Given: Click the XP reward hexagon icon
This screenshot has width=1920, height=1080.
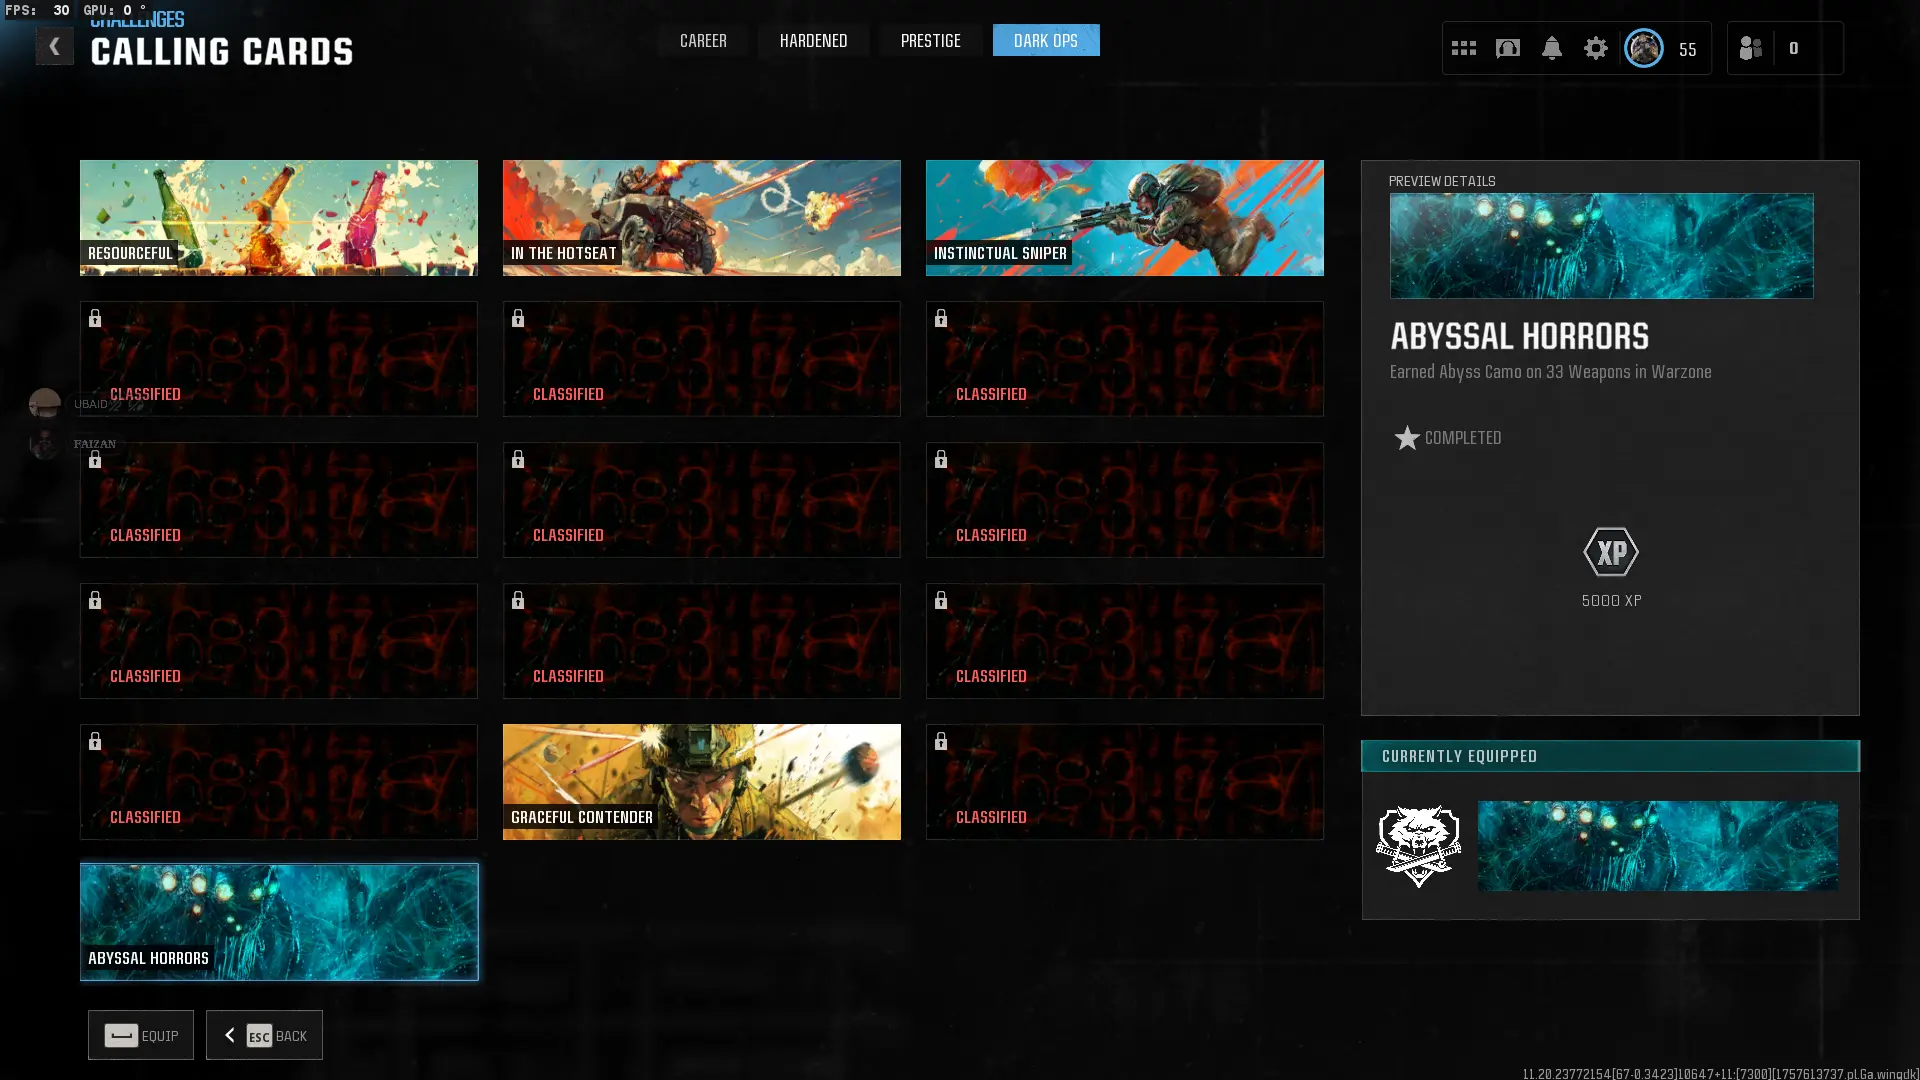Looking at the screenshot, I should point(1610,552).
